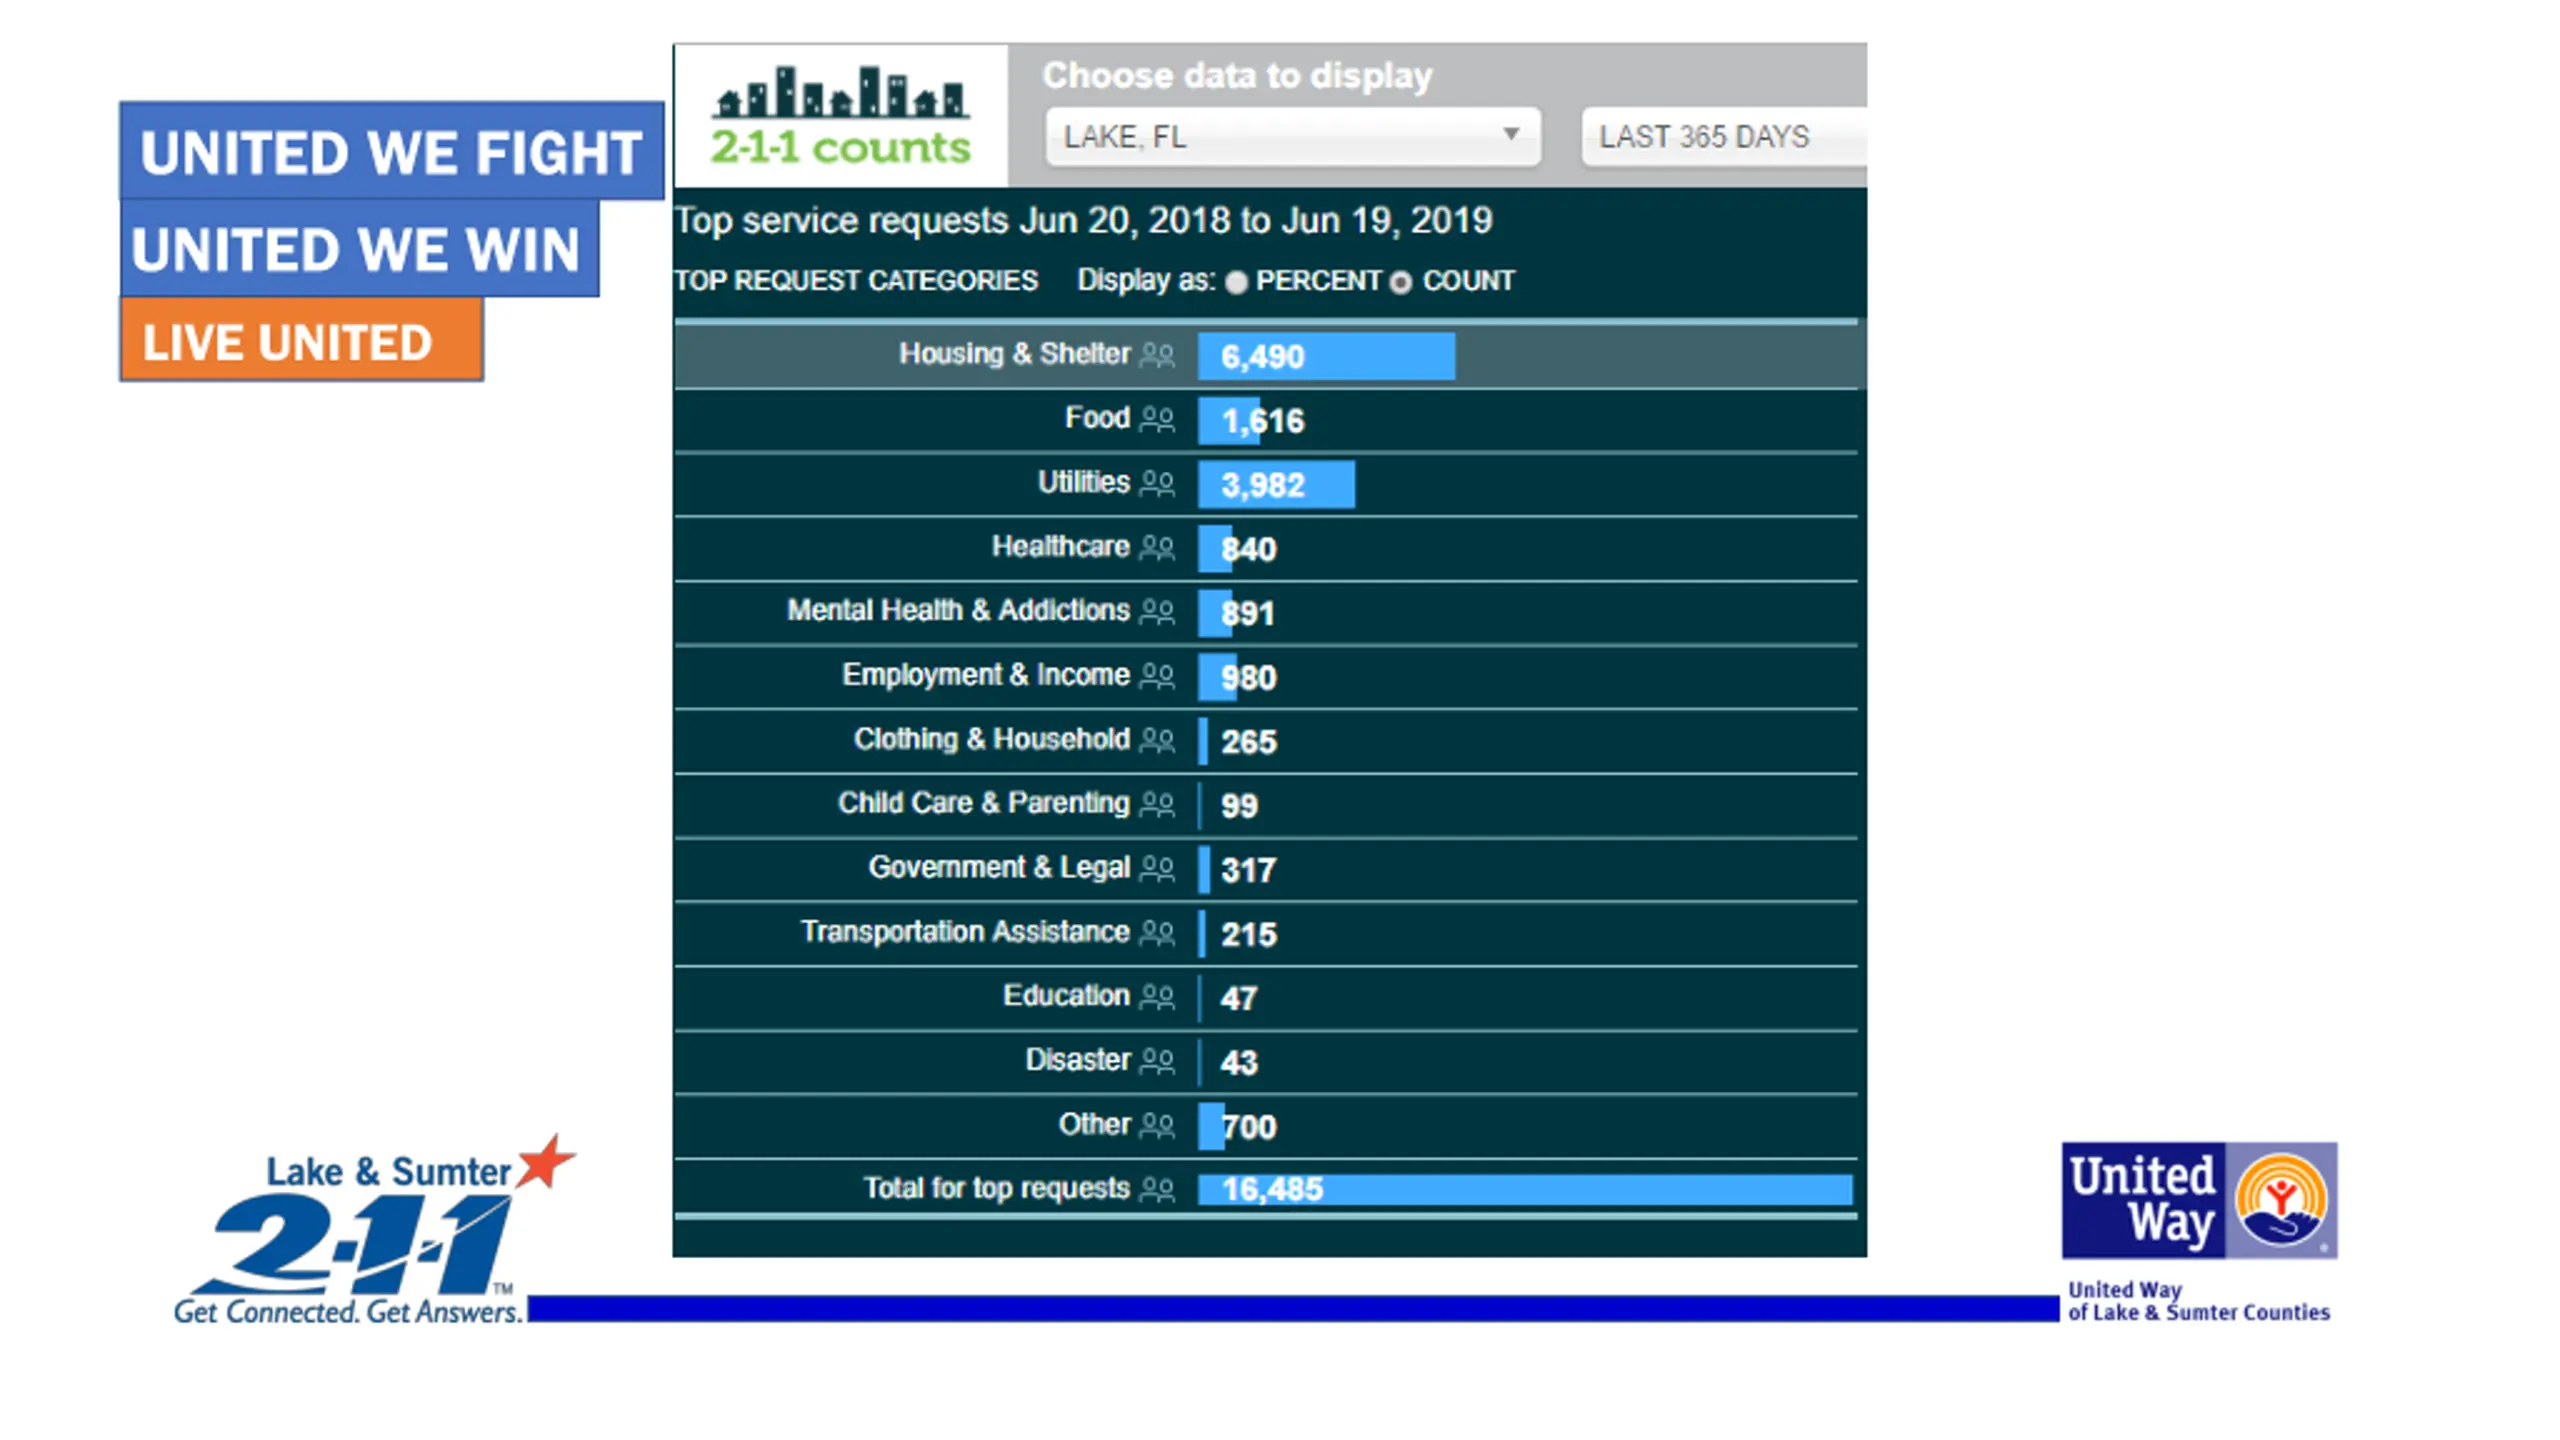Select the Transportation Assistance category row
This screenshot has width=2560, height=1440.
click(x=1266, y=934)
